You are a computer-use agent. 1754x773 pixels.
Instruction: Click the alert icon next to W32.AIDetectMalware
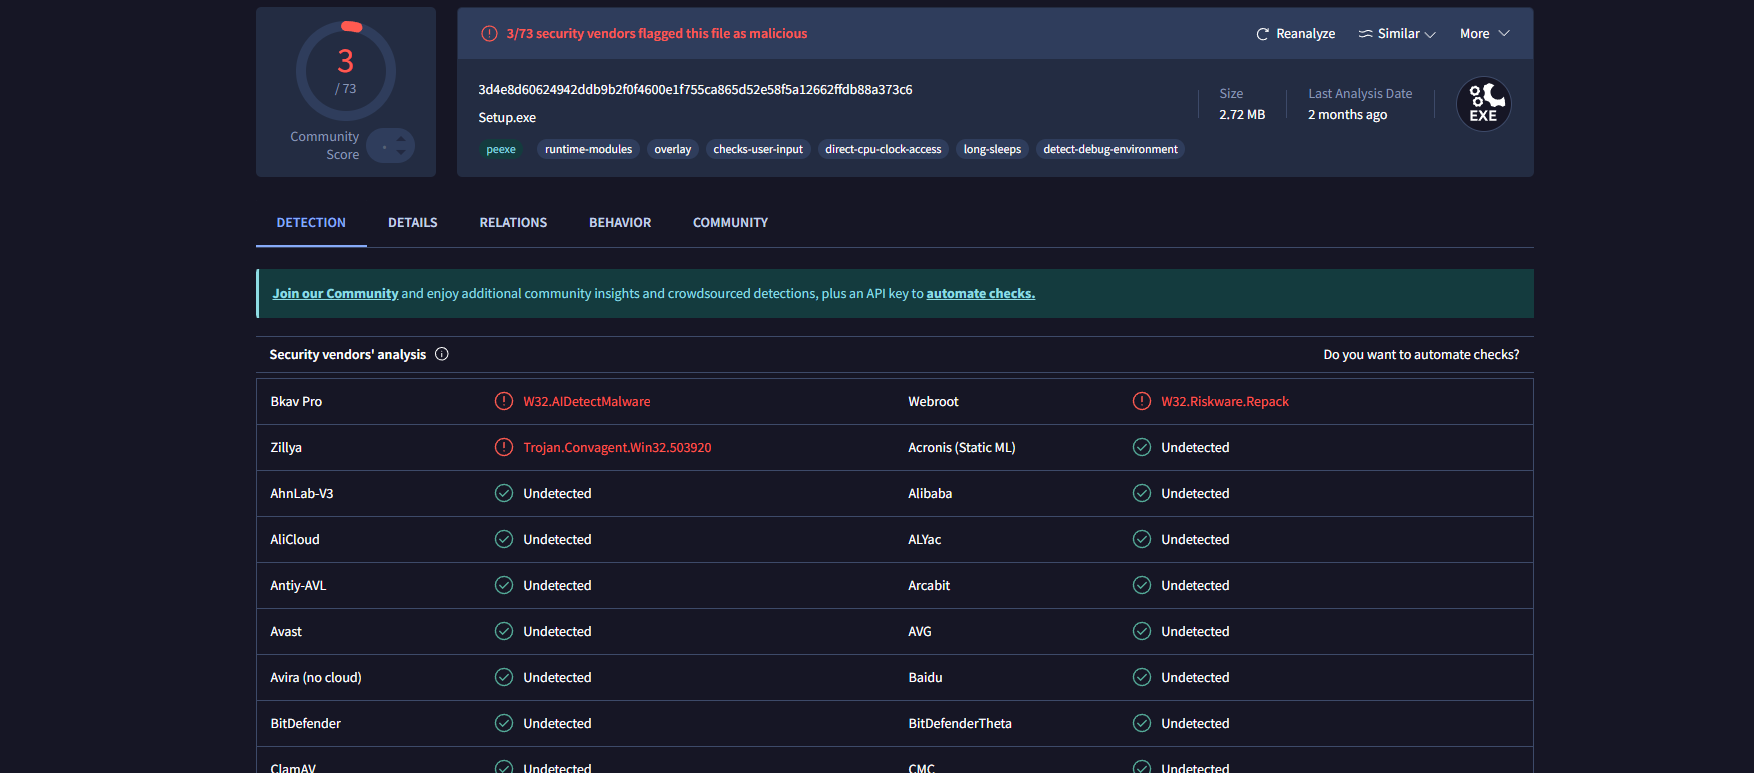coord(504,401)
